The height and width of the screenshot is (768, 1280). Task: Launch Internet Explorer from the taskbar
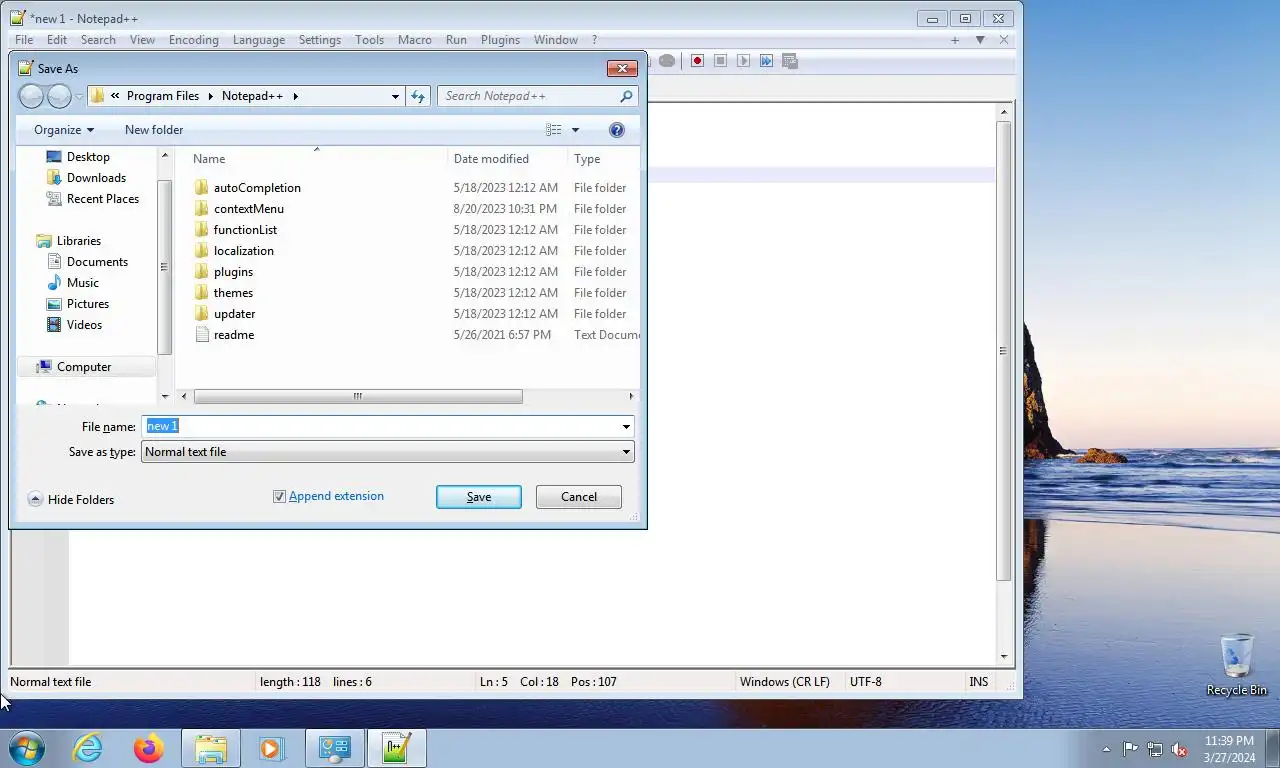click(88, 748)
